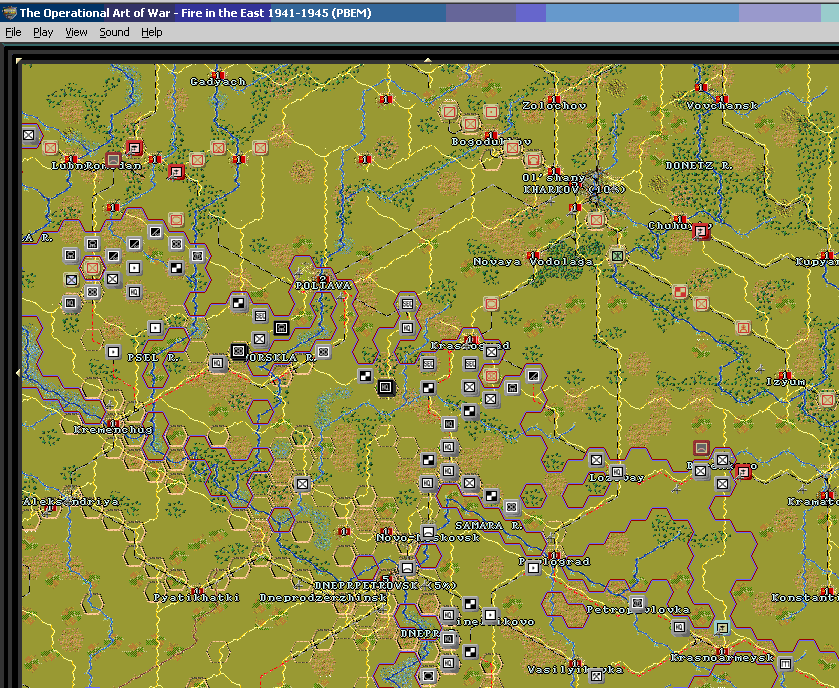
Task: Select black counter beside the VORSKLA R. label
Action: (239, 351)
